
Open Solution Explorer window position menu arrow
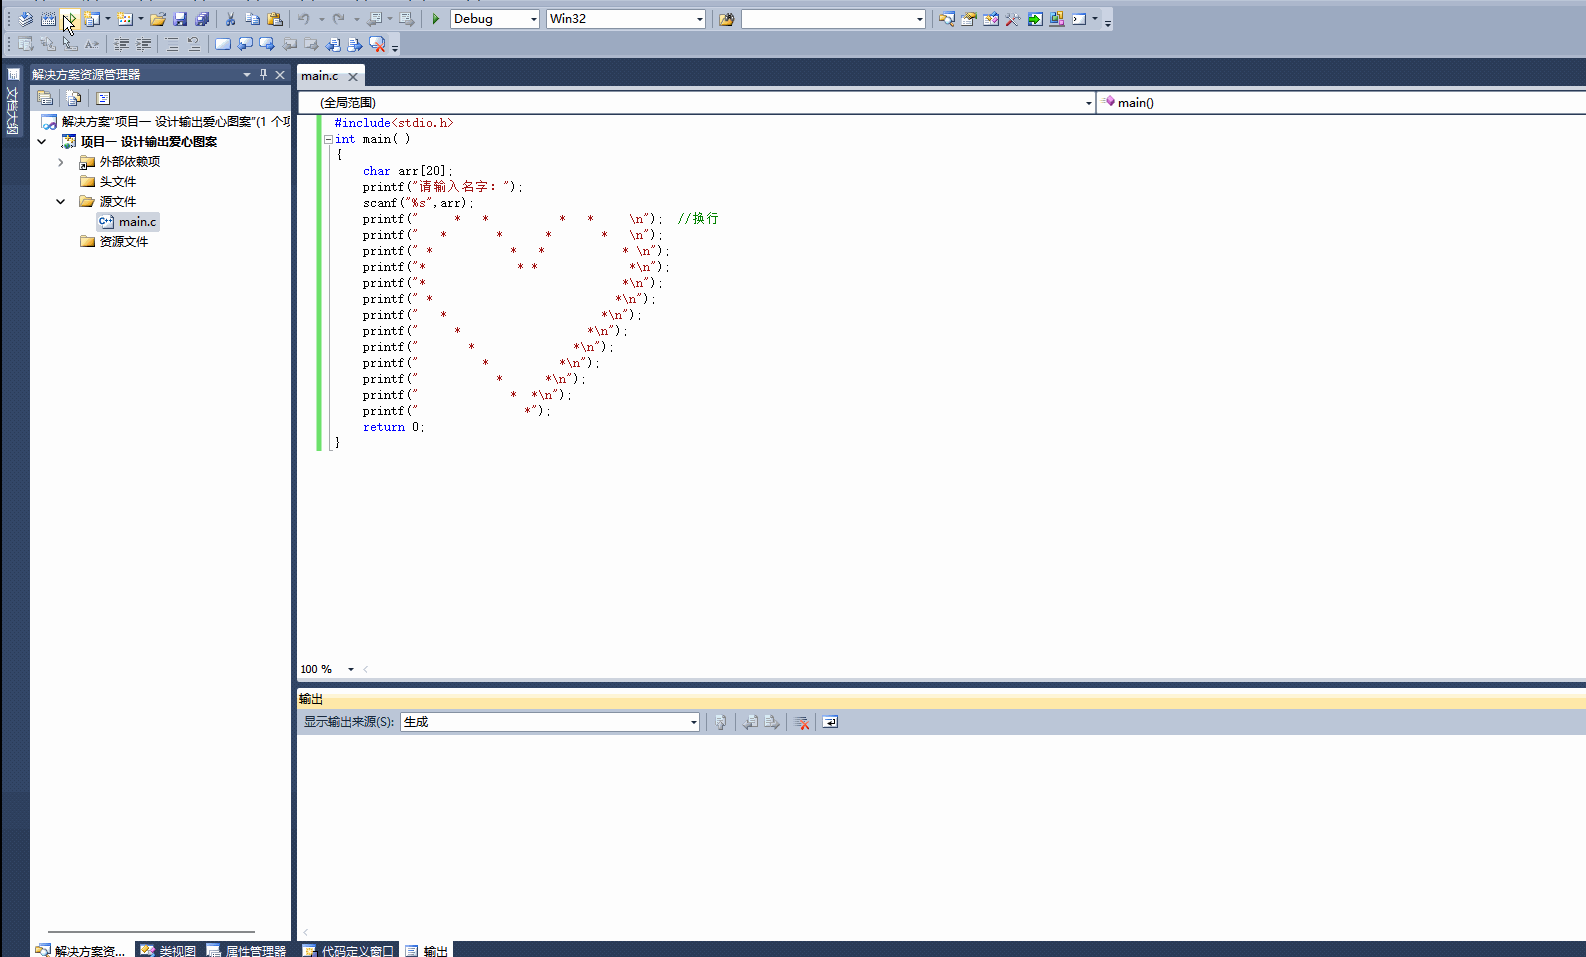coord(246,74)
